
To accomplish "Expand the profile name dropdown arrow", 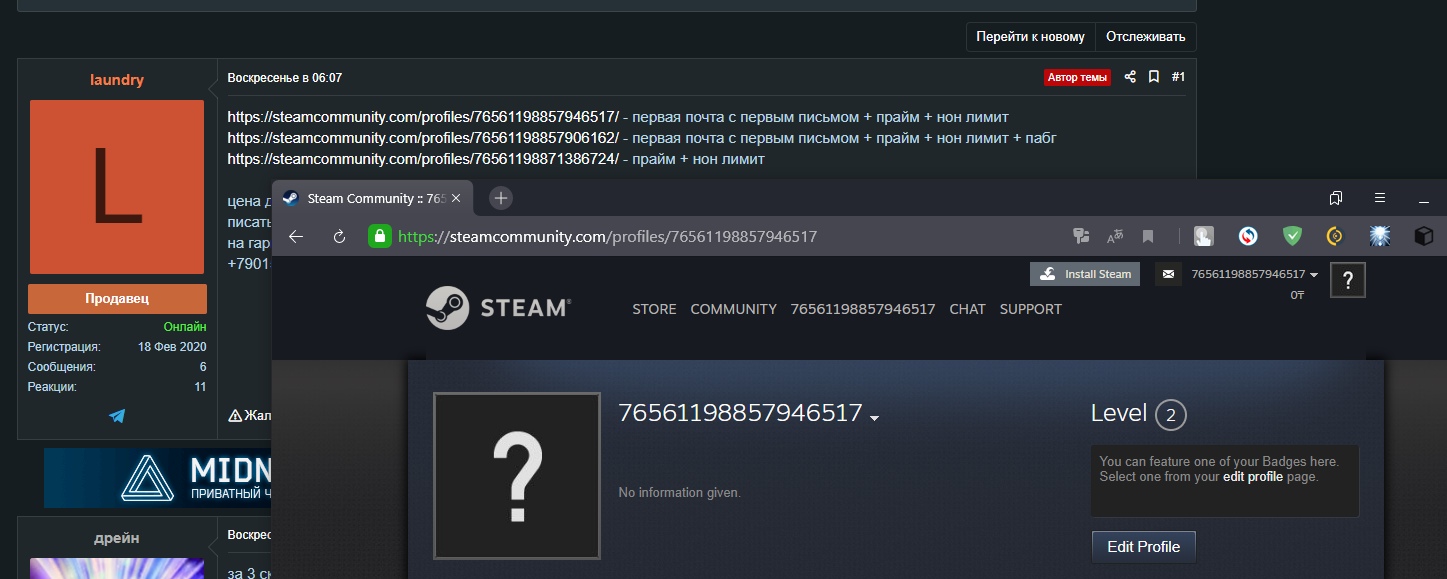I will tap(875, 418).
